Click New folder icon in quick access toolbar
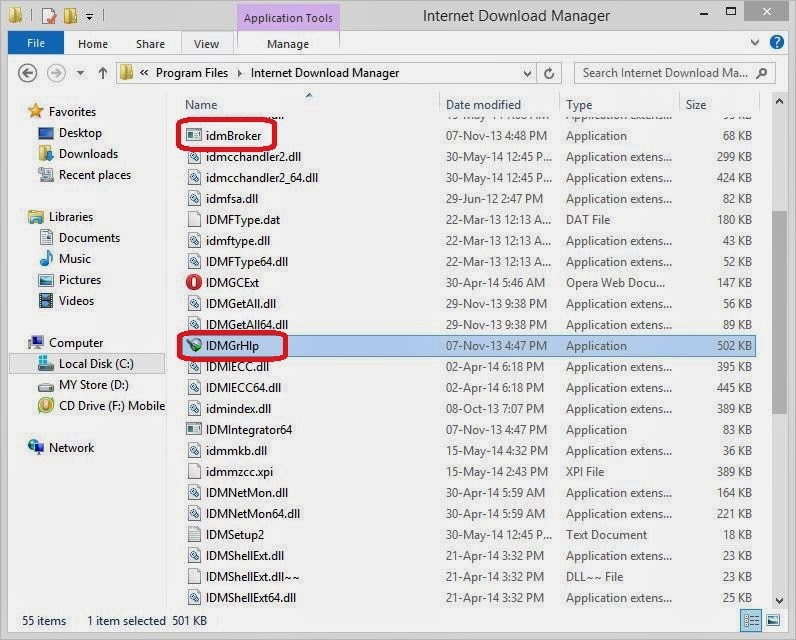 71,16
